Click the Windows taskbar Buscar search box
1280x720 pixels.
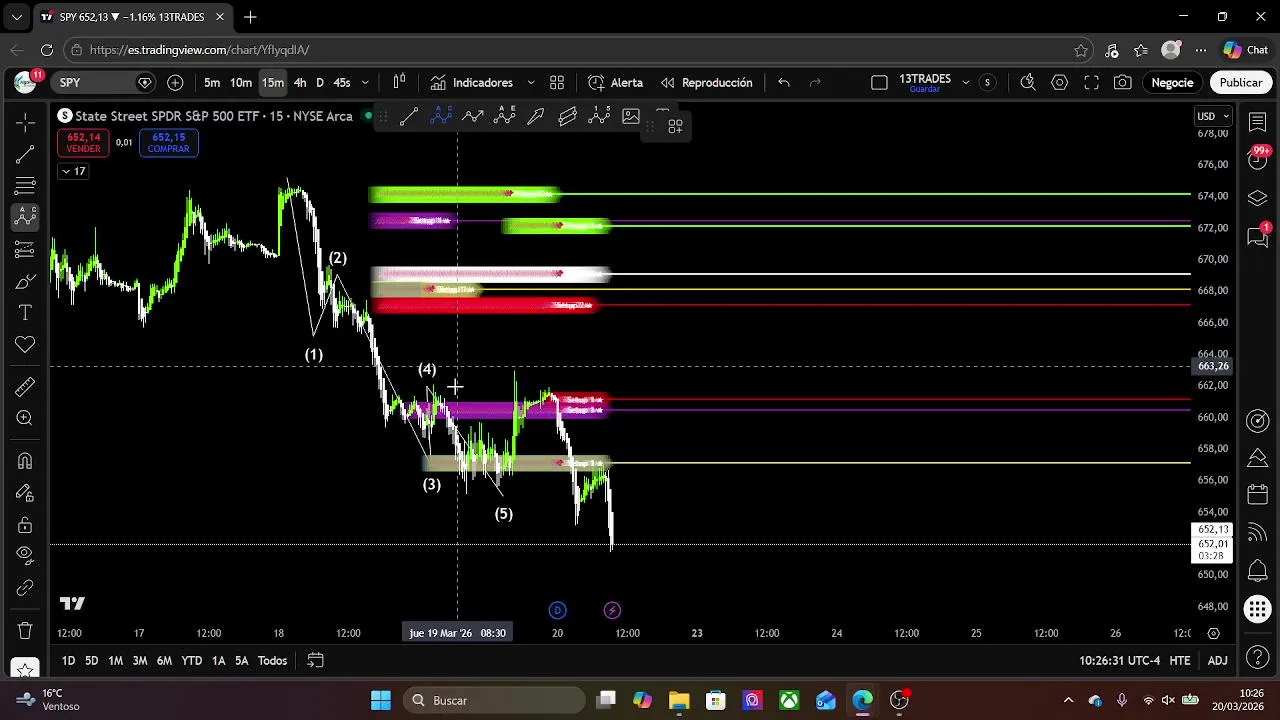click(x=494, y=700)
